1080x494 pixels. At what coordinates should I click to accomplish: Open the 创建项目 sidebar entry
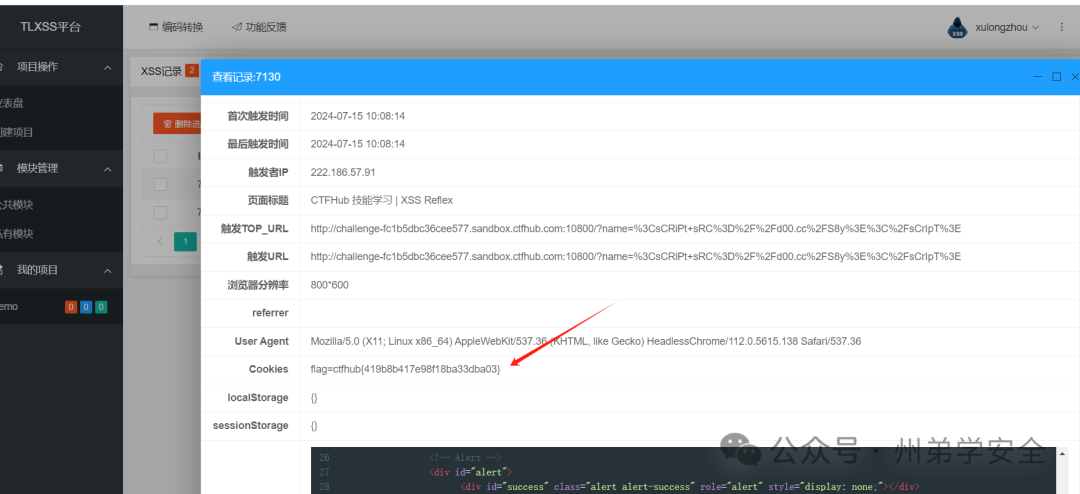61,132
